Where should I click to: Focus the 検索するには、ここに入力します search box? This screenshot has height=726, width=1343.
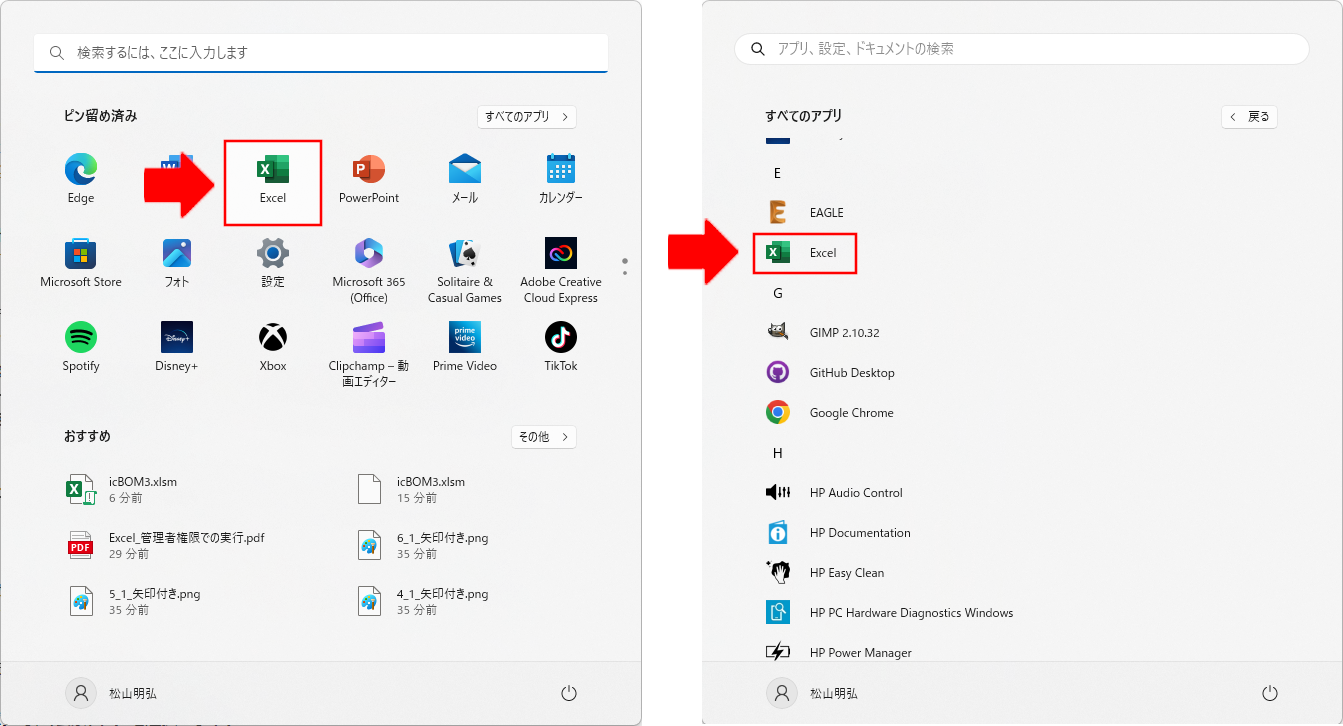(321, 53)
